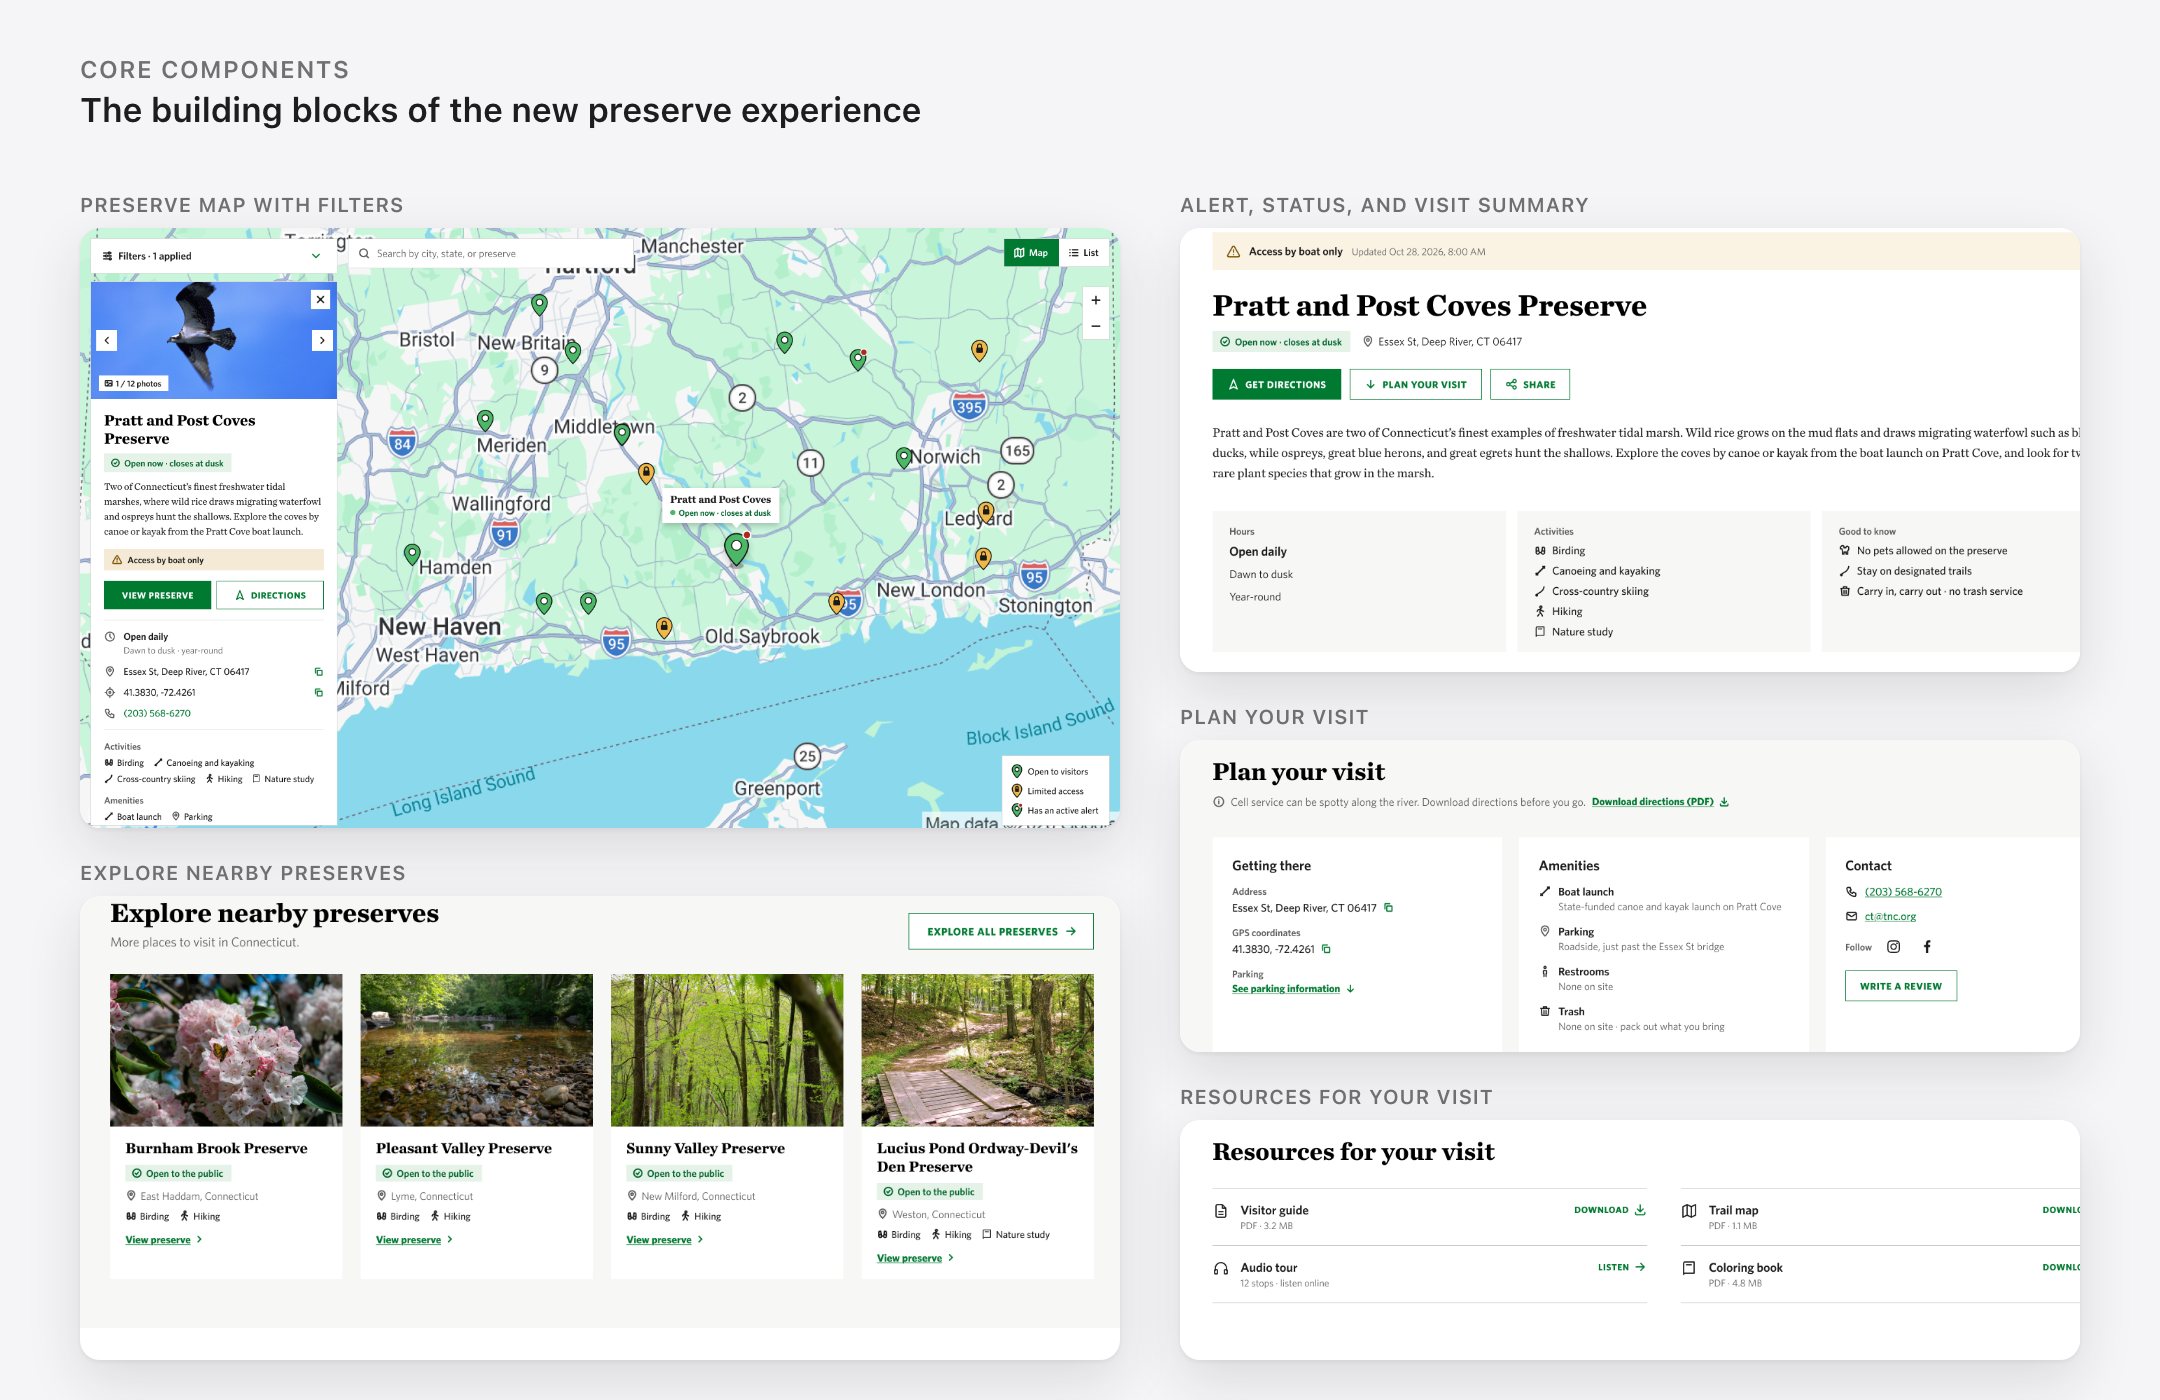Open the Burnham Brook Preserve photo
Image resolution: width=2160 pixels, height=1400 pixels.
point(226,1050)
